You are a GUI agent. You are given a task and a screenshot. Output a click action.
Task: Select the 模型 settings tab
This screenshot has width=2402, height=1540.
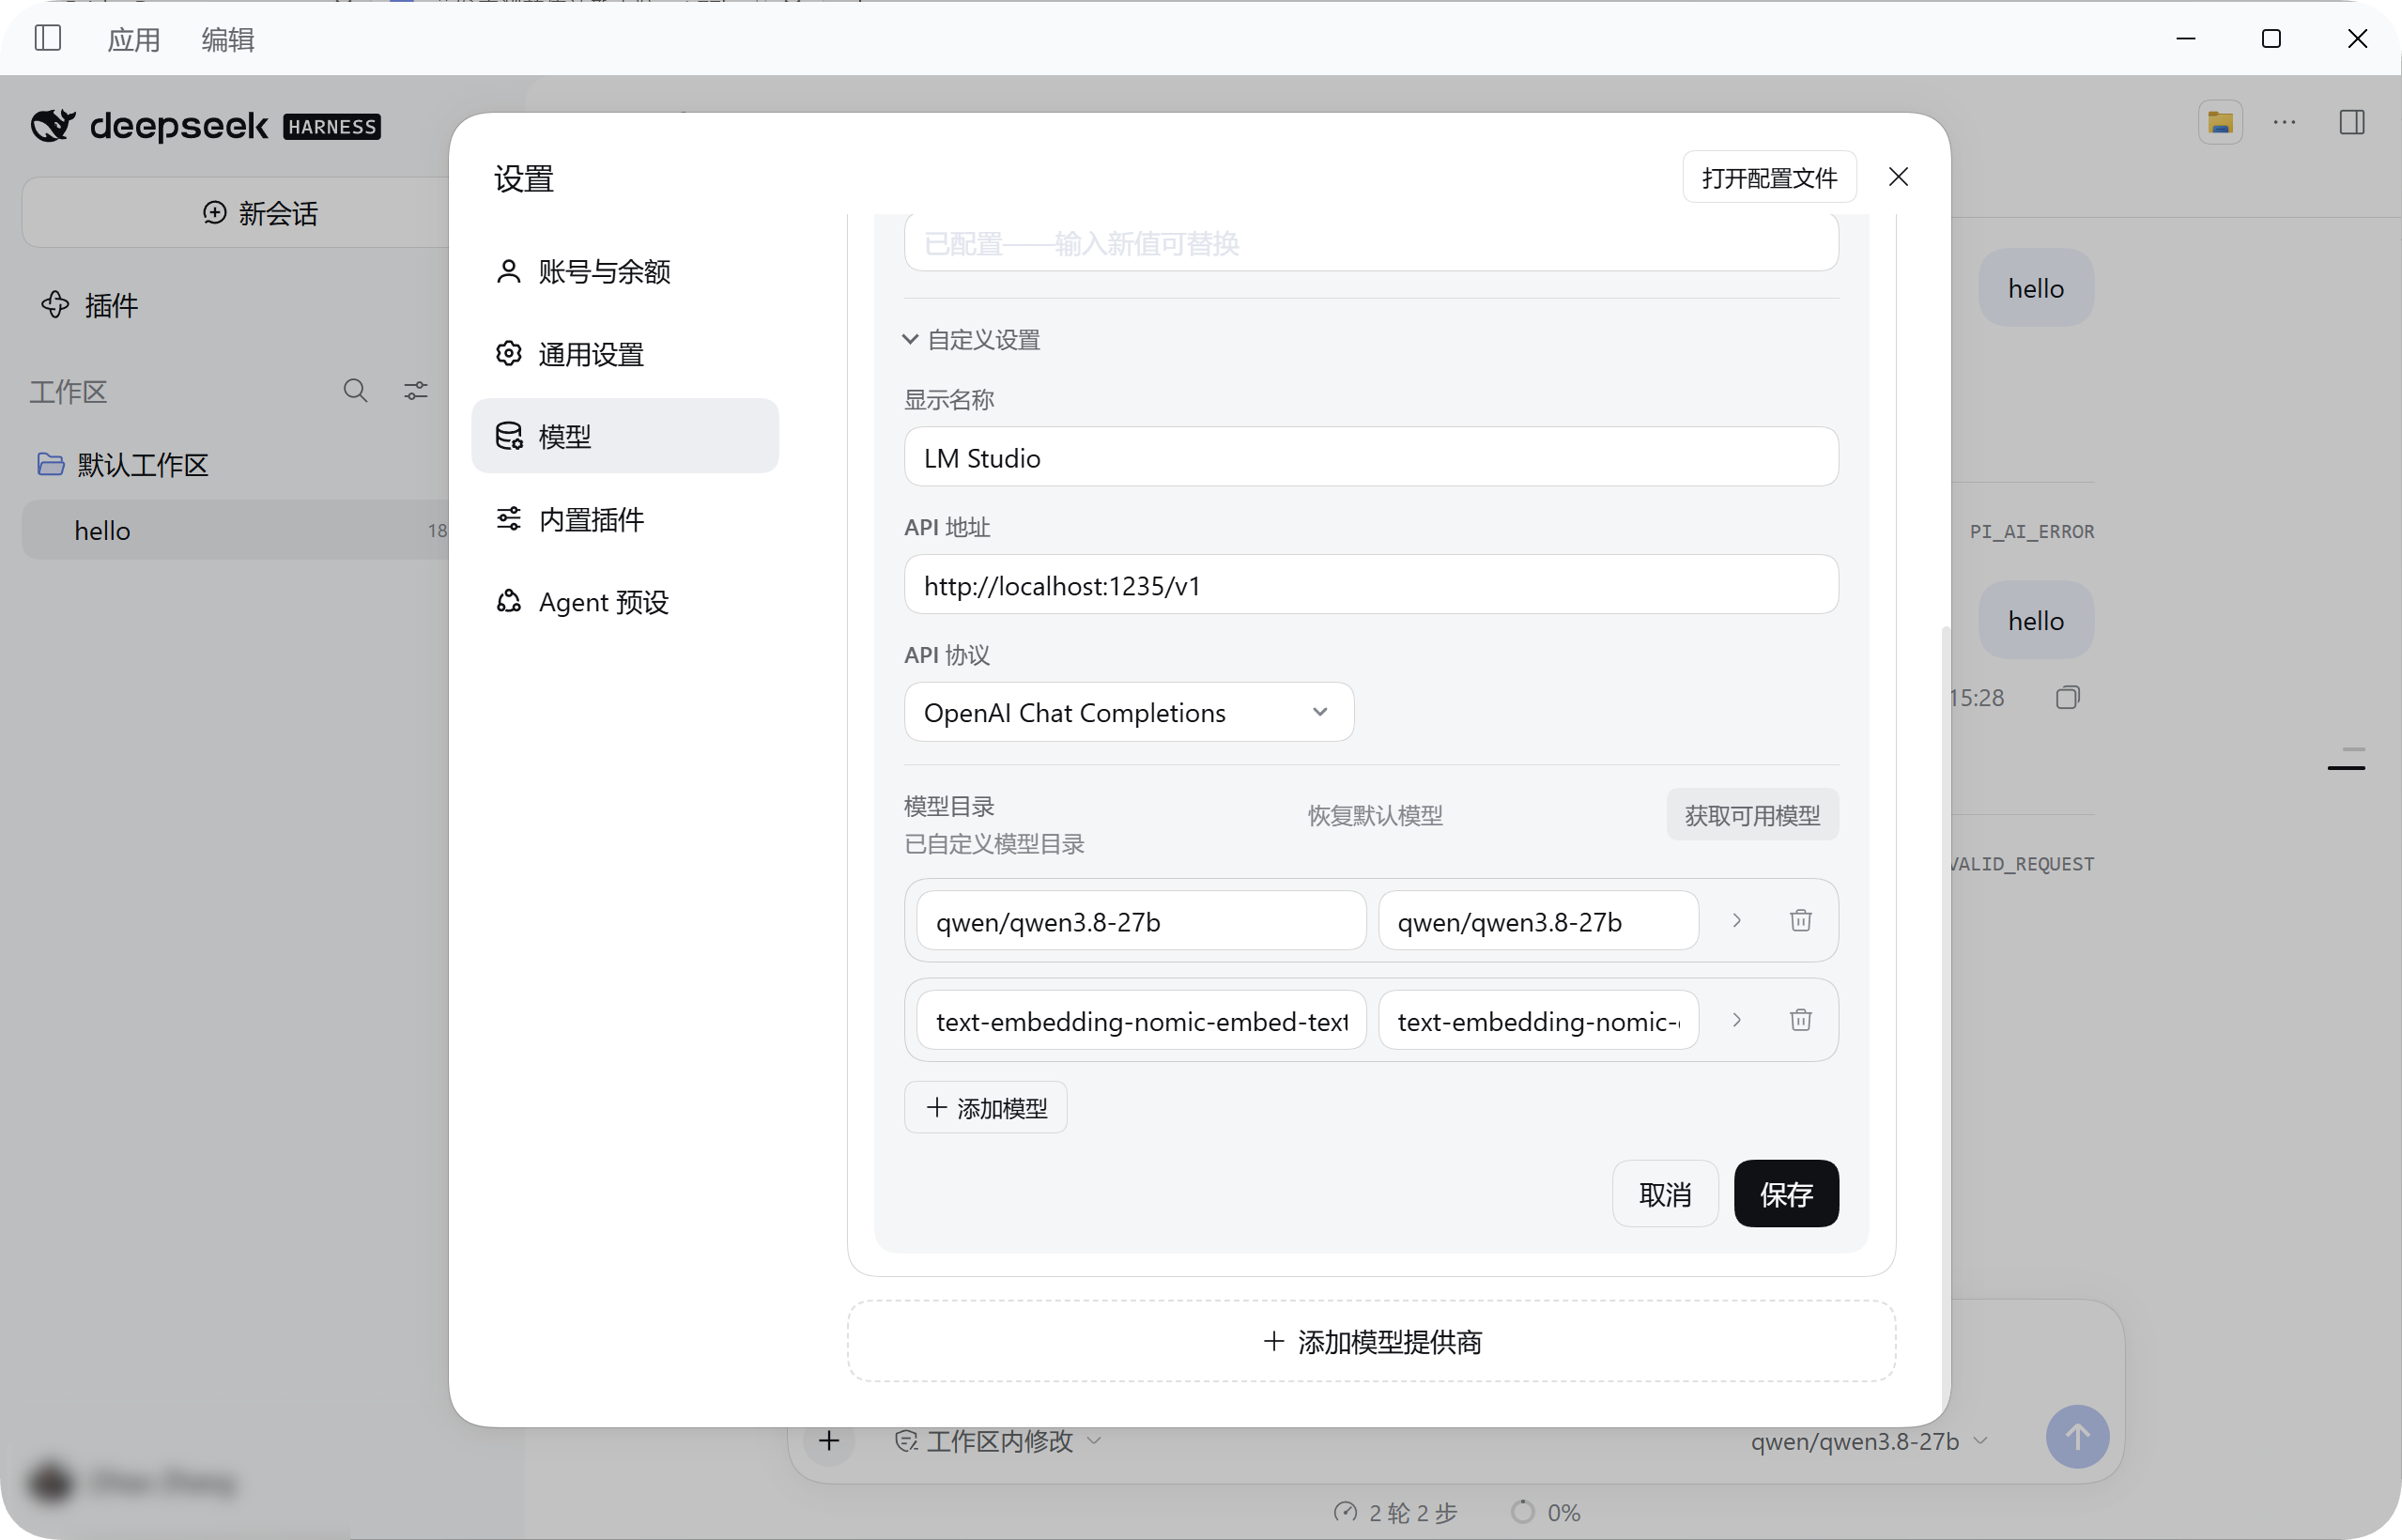624,436
